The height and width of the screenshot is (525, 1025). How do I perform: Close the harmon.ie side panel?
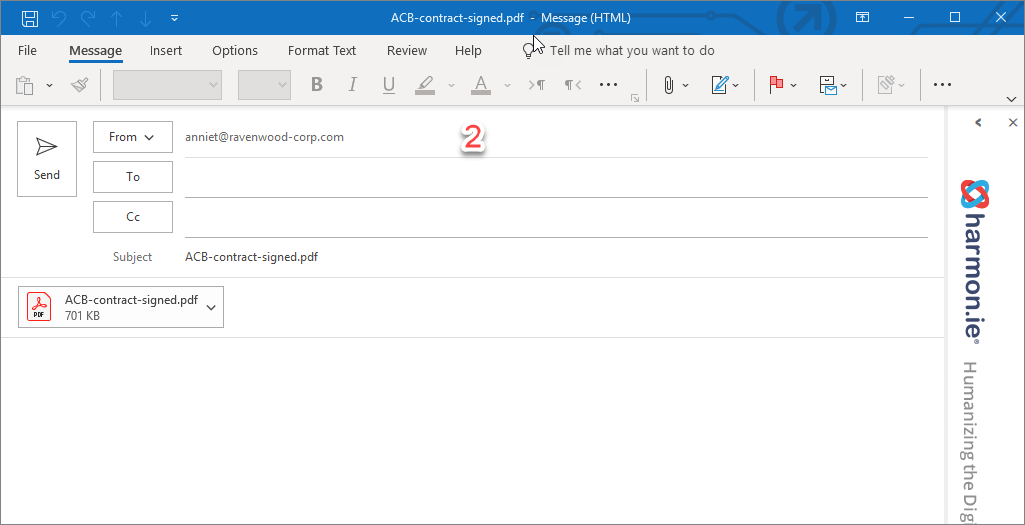point(1013,122)
